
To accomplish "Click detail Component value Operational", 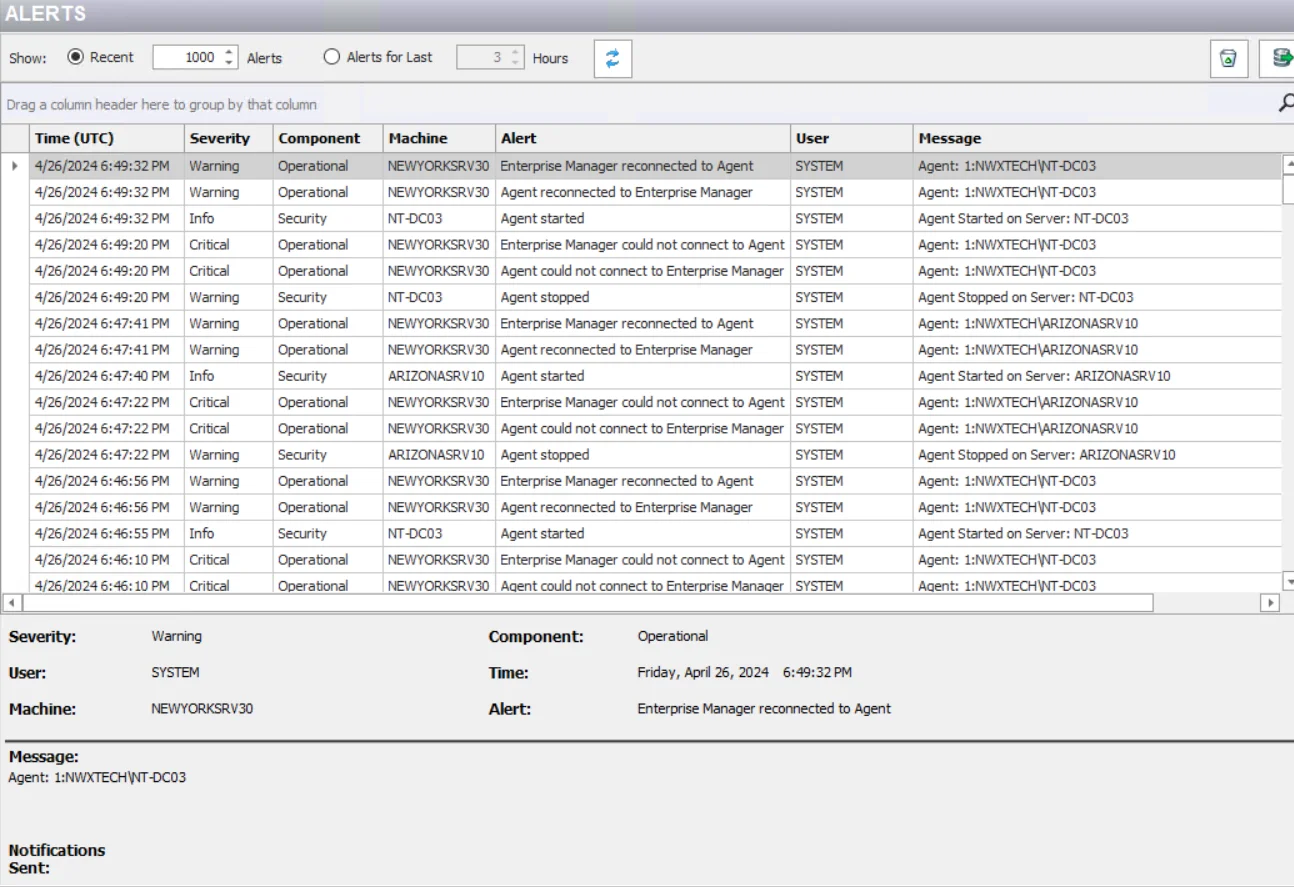I will click(672, 635).
